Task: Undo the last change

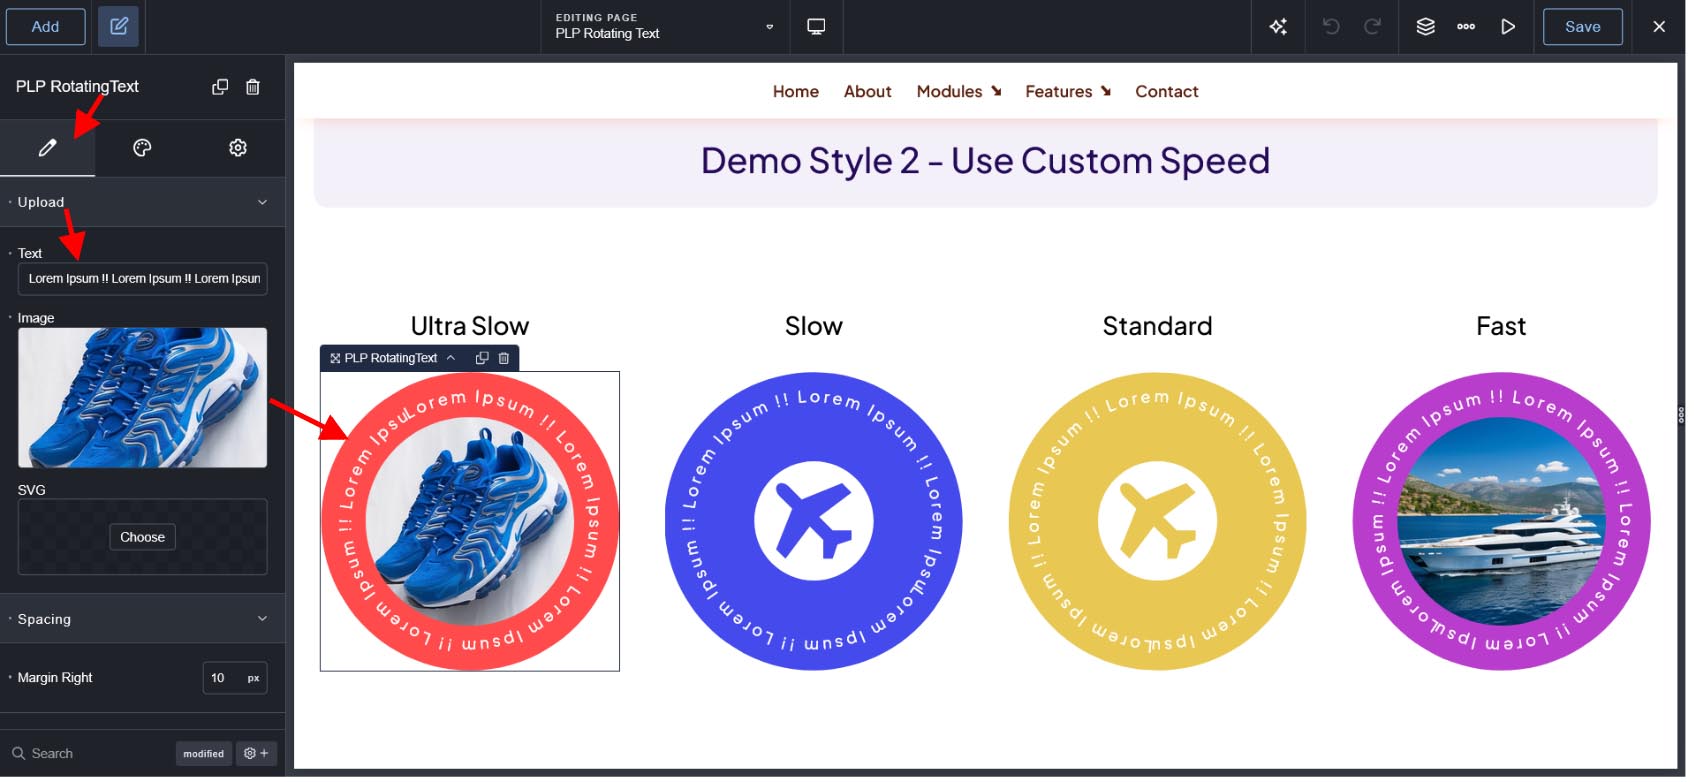Action: point(1330,27)
